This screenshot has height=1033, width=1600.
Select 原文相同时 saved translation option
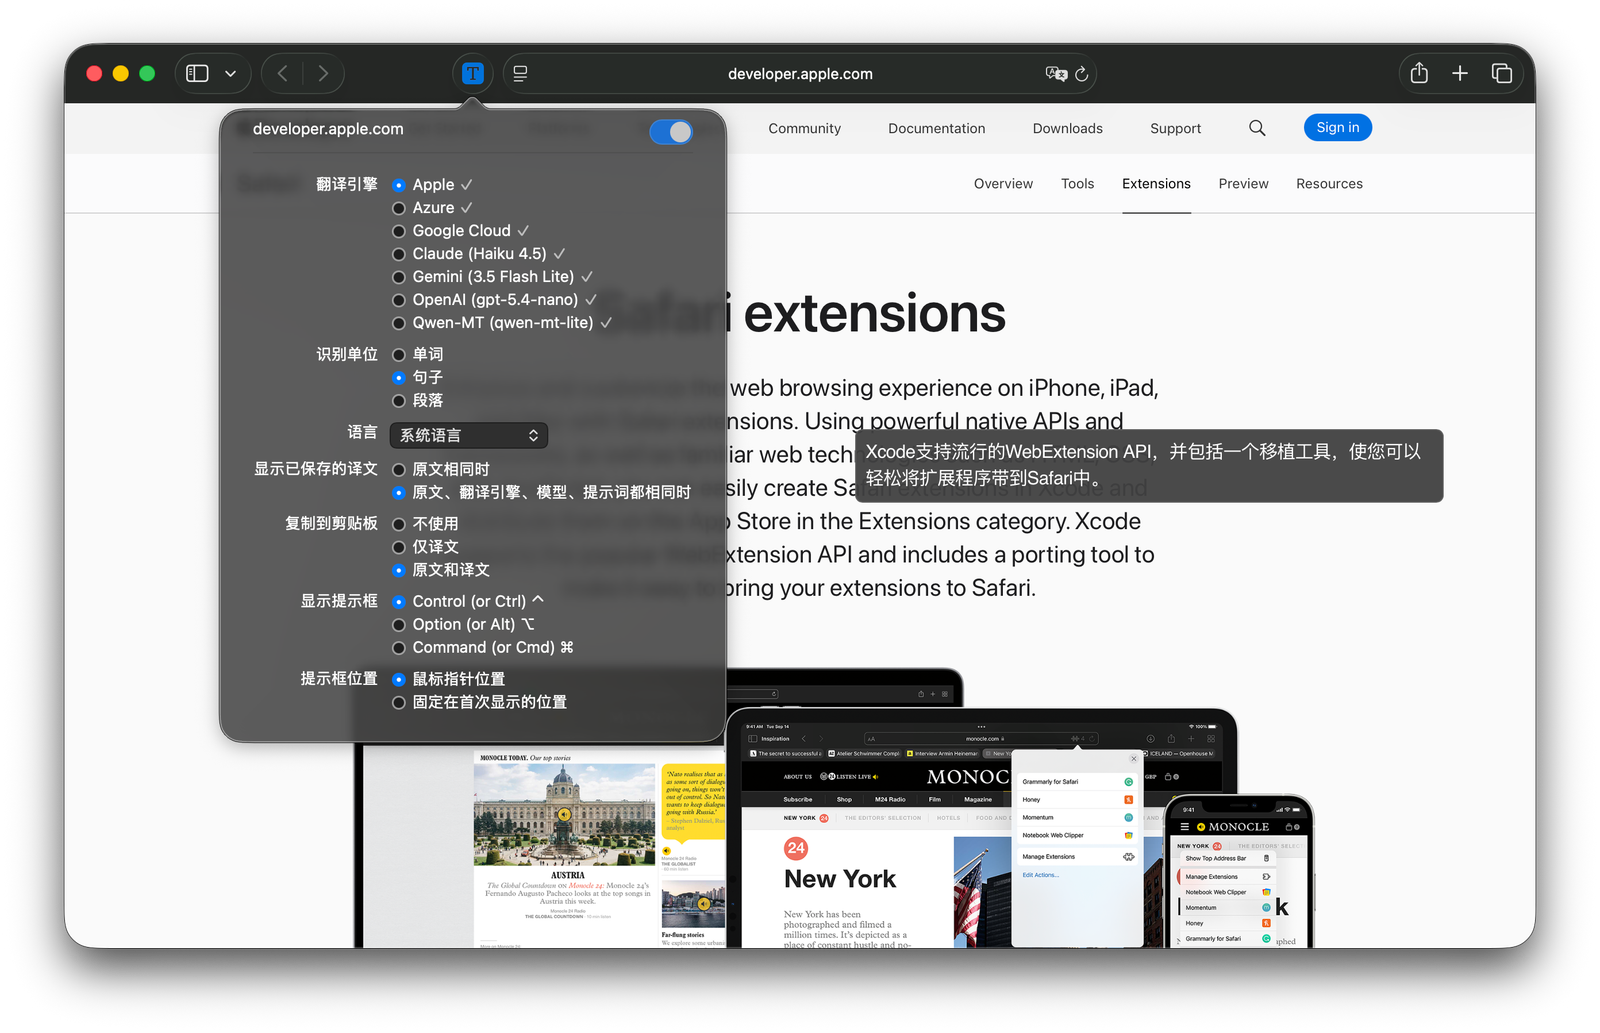(x=399, y=470)
